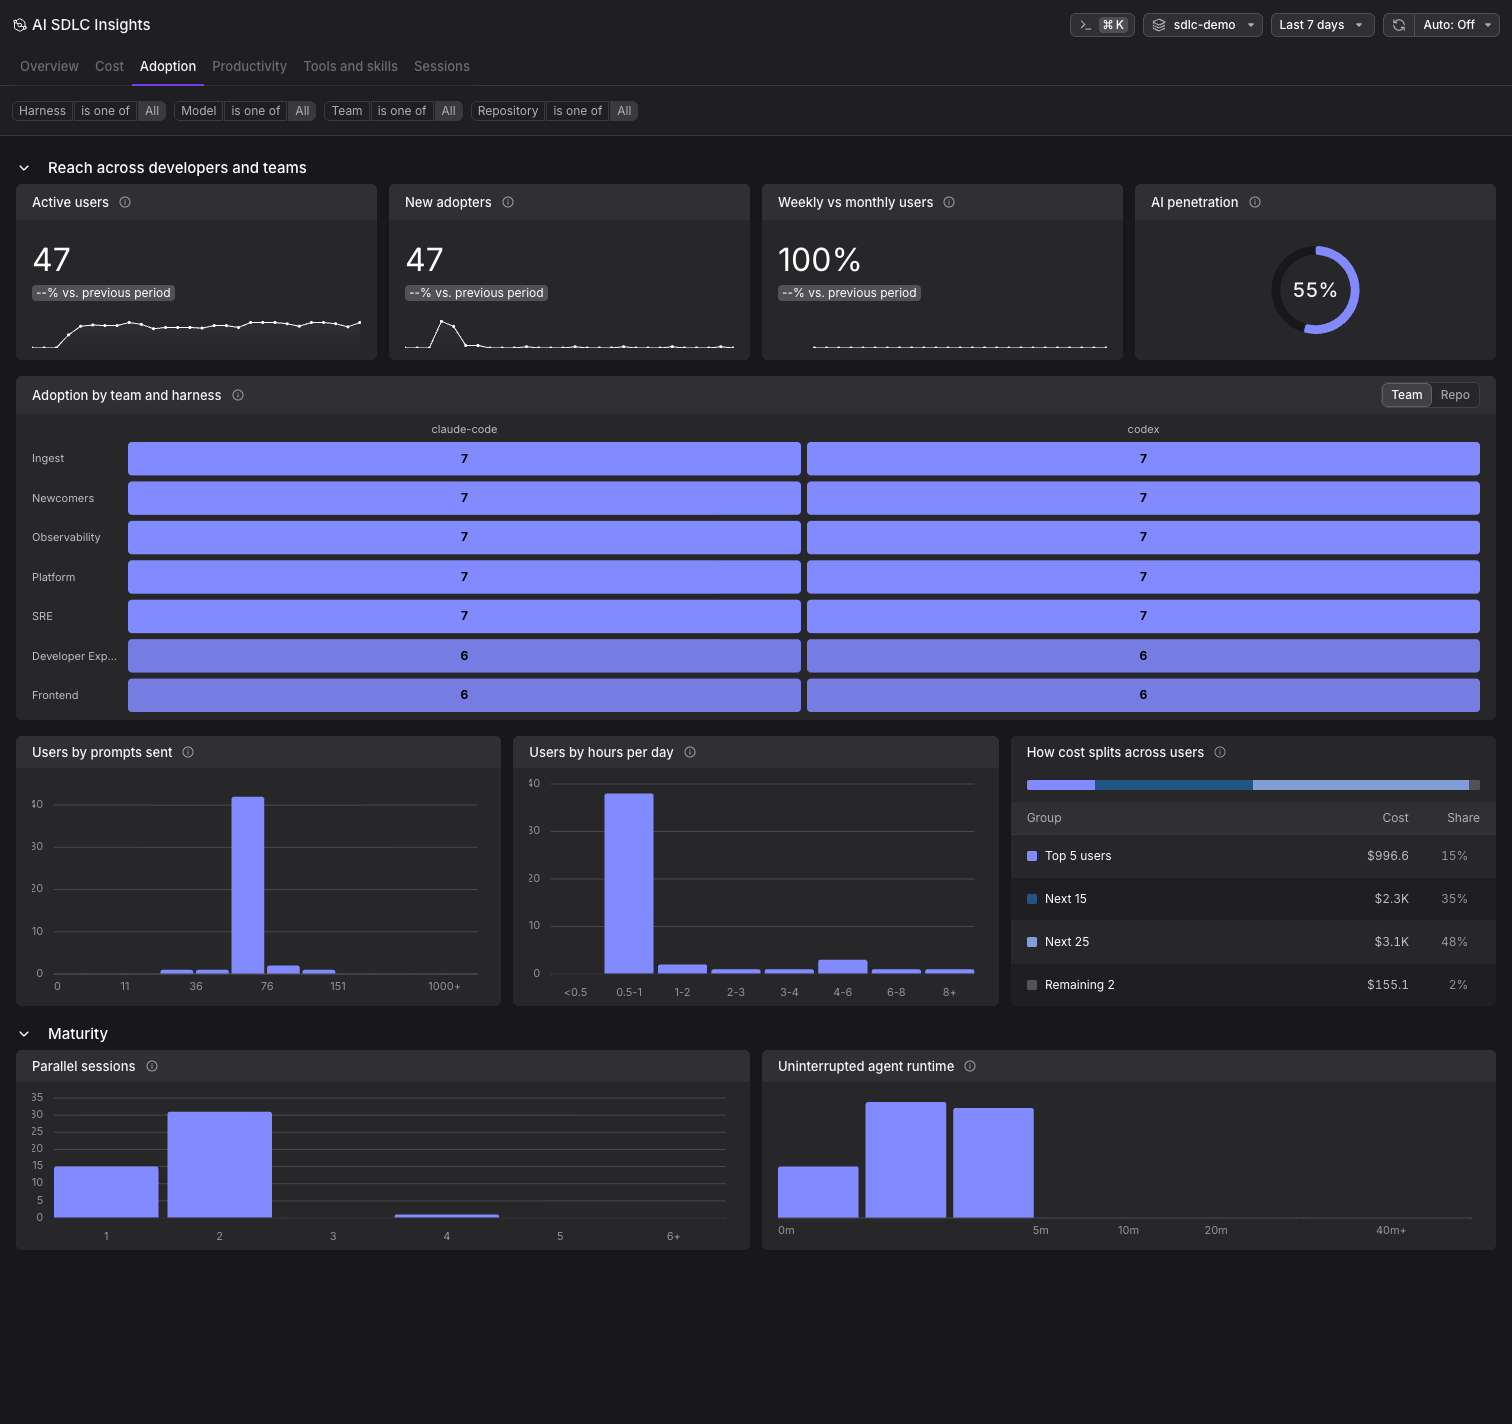
Task: Open the sdlc-demo workspace dropdown
Action: (x=1203, y=25)
